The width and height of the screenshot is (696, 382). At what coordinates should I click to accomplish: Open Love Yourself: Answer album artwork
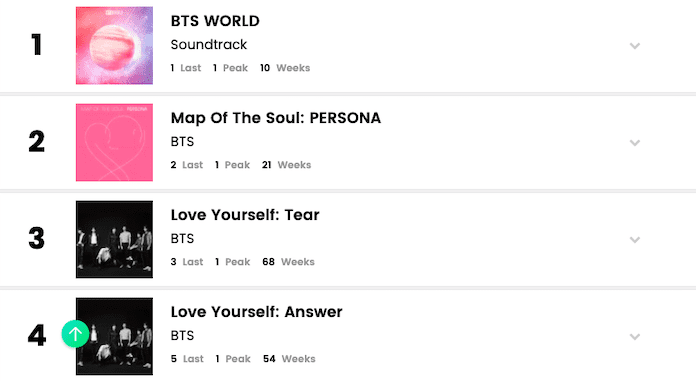tap(115, 336)
